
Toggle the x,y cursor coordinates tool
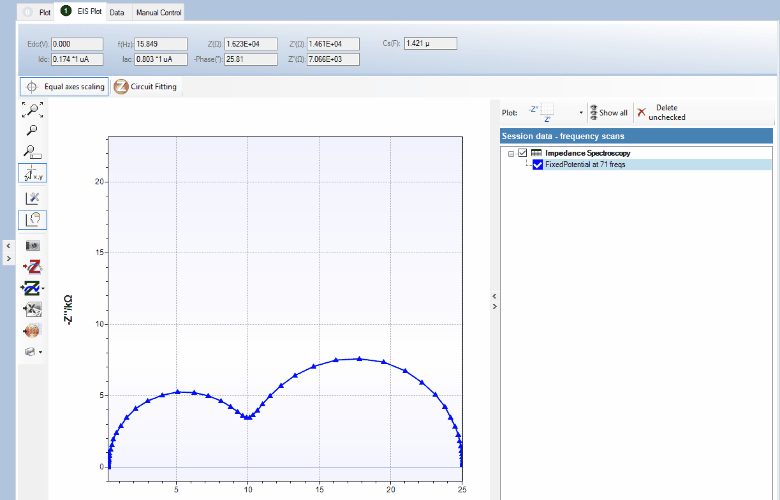[x=32, y=174]
